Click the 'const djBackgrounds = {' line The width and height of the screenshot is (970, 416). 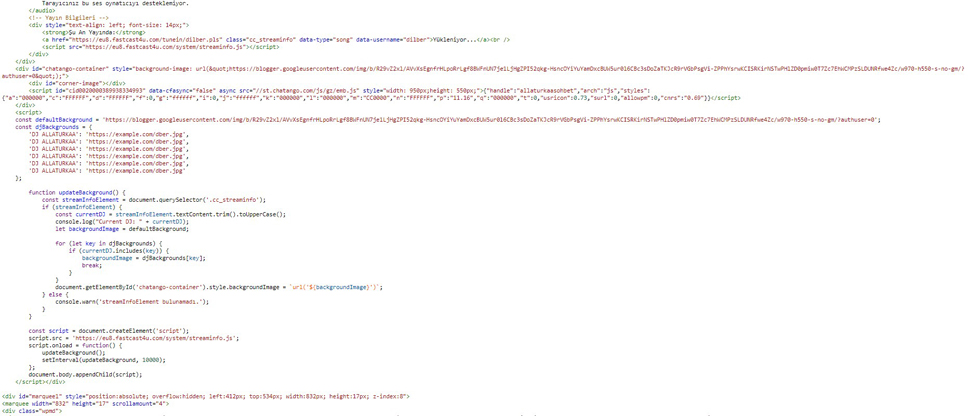pyautogui.click(x=53, y=126)
